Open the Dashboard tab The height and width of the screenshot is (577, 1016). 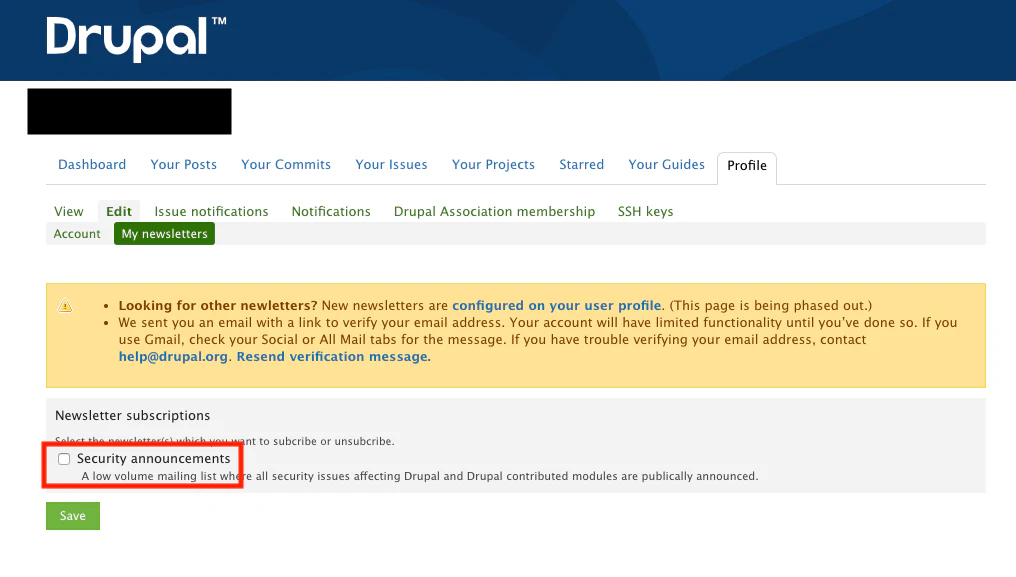pyautogui.click(x=92, y=165)
